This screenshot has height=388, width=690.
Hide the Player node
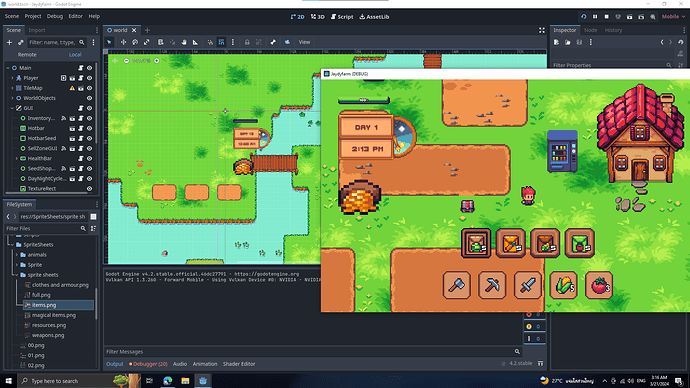click(x=89, y=78)
